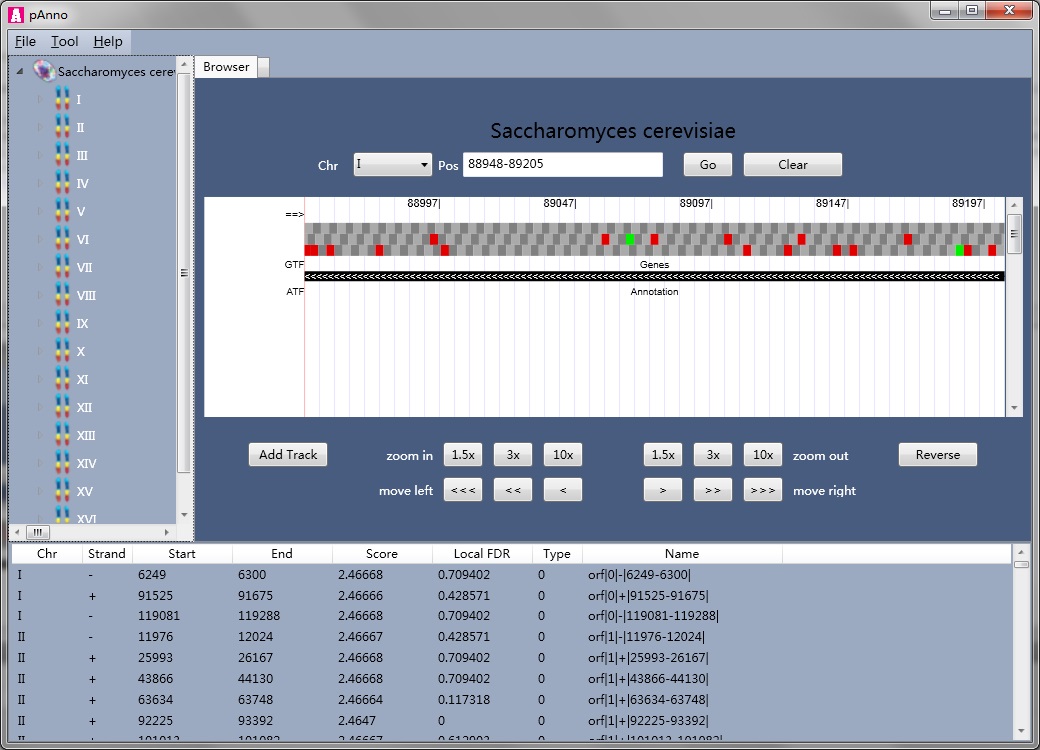This screenshot has width=1040, height=750.
Task: Select chromosome III icon in tree
Action: tap(62, 155)
